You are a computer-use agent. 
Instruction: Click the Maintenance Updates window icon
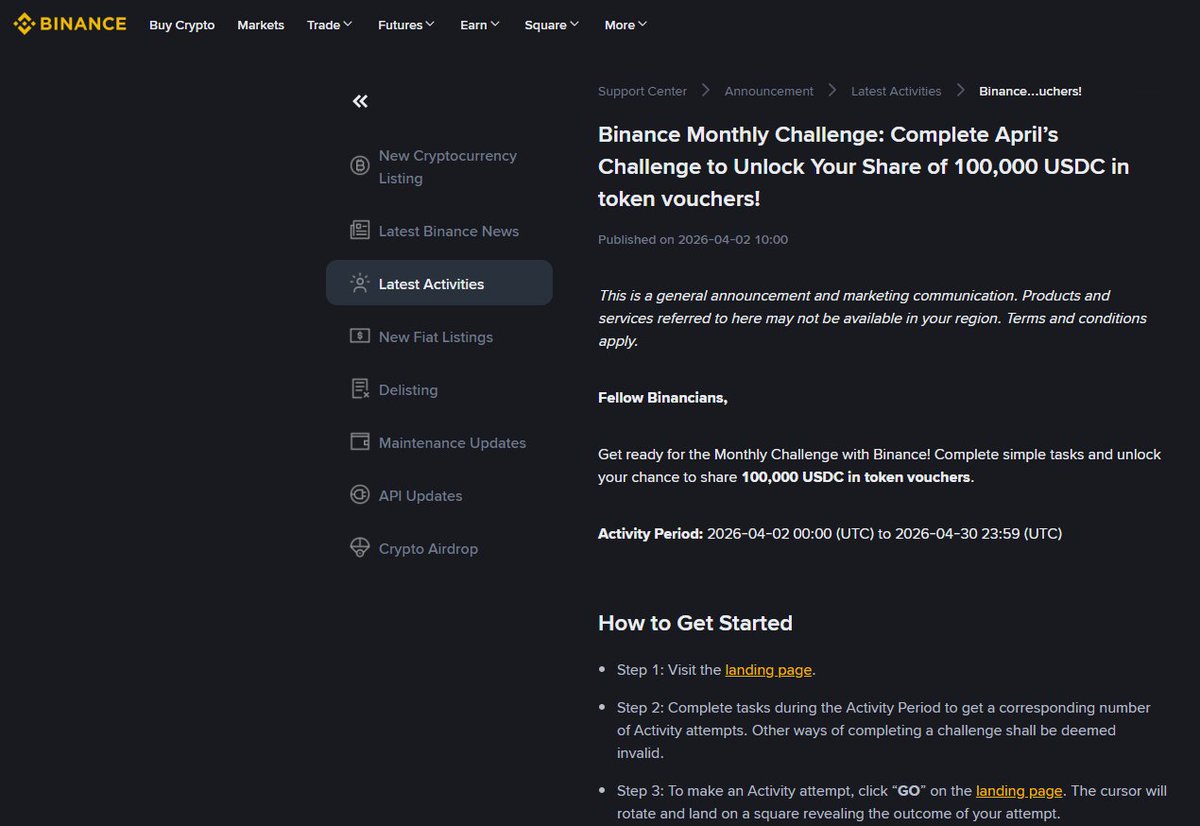360,442
